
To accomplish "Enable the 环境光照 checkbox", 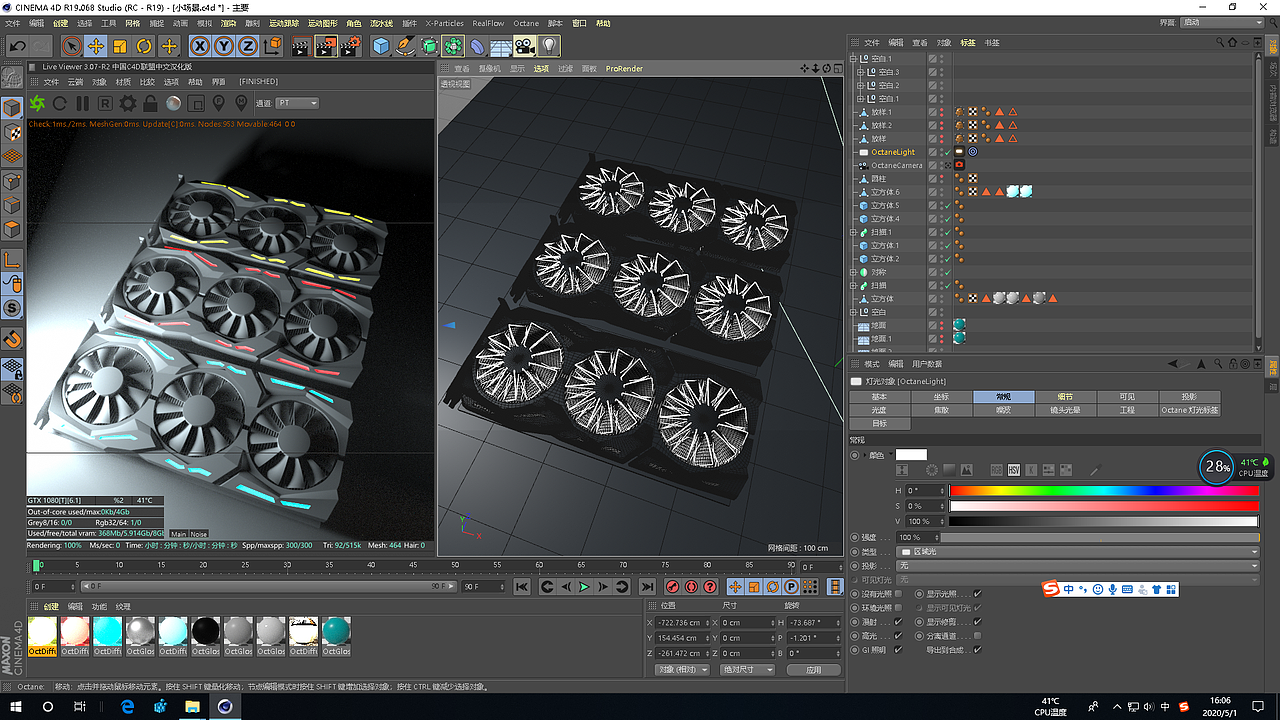I will [x=898, y=608].
